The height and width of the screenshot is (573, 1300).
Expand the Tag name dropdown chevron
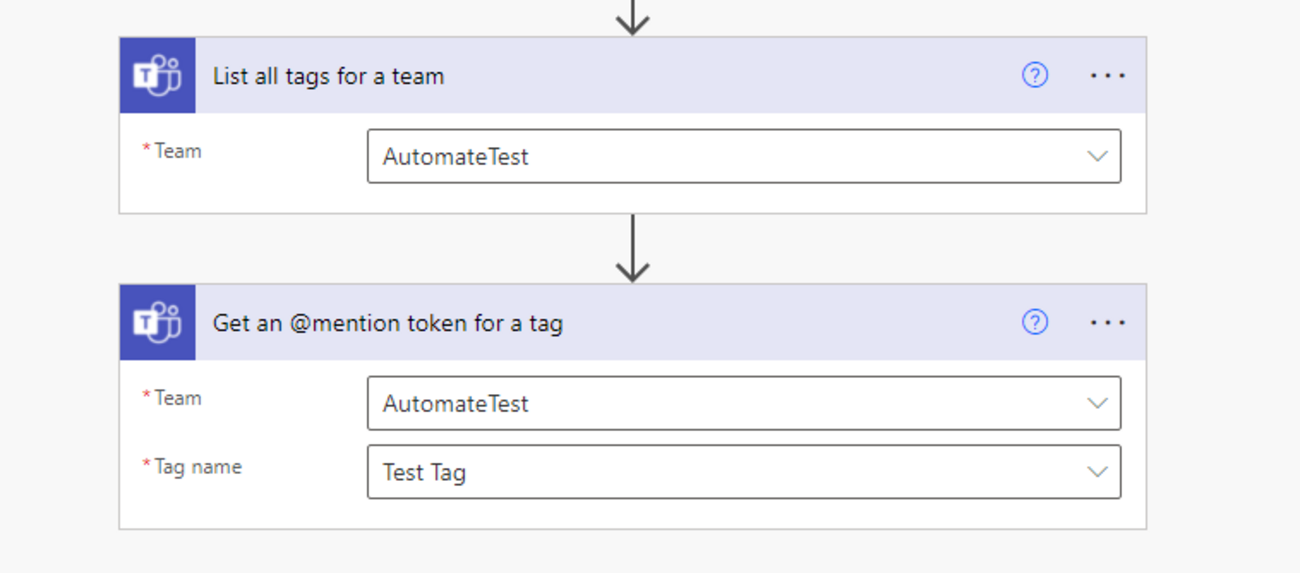click(x=1097, y=472)
